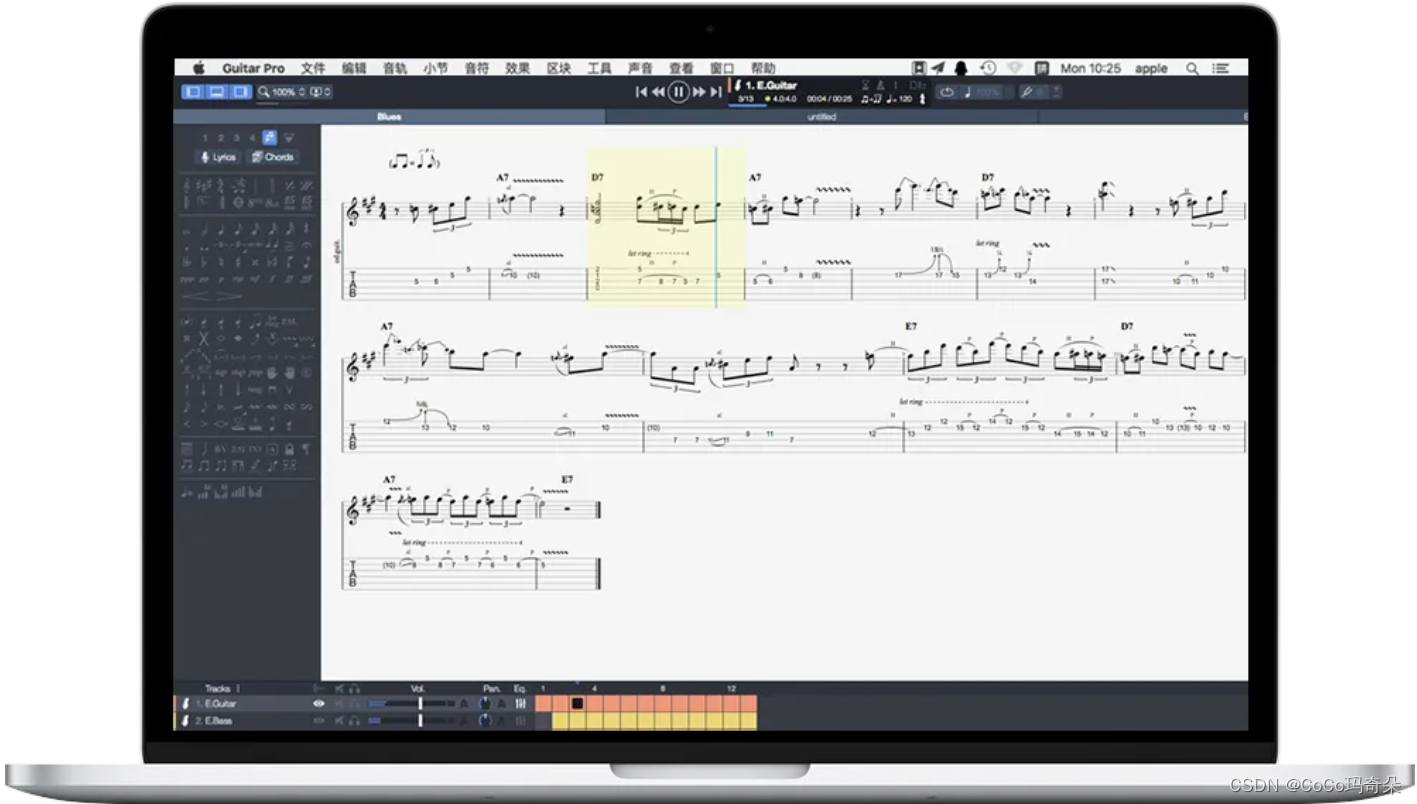Toggle the metronome icon
The height and width of the screenshot is (804, 1417).
click(880, 85)
